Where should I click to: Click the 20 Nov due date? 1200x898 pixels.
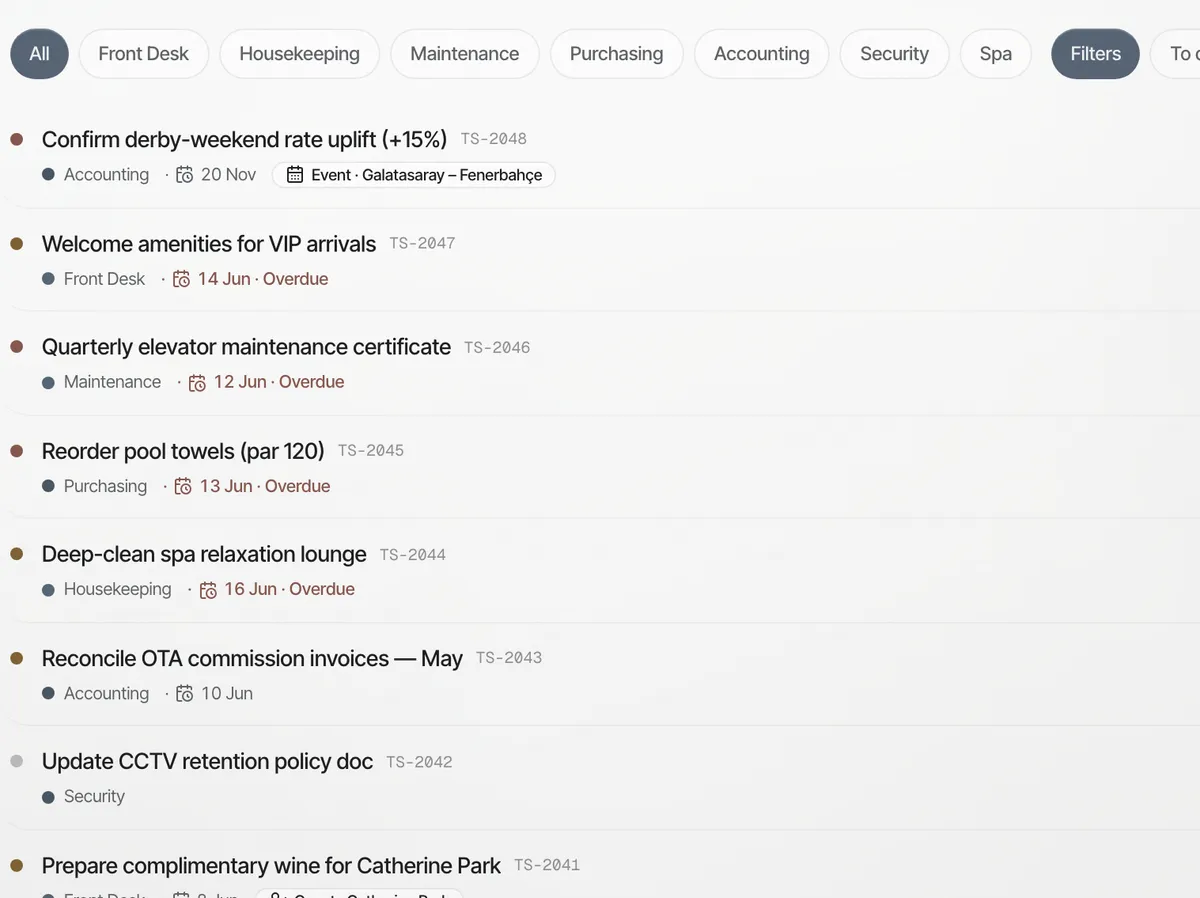228,175
